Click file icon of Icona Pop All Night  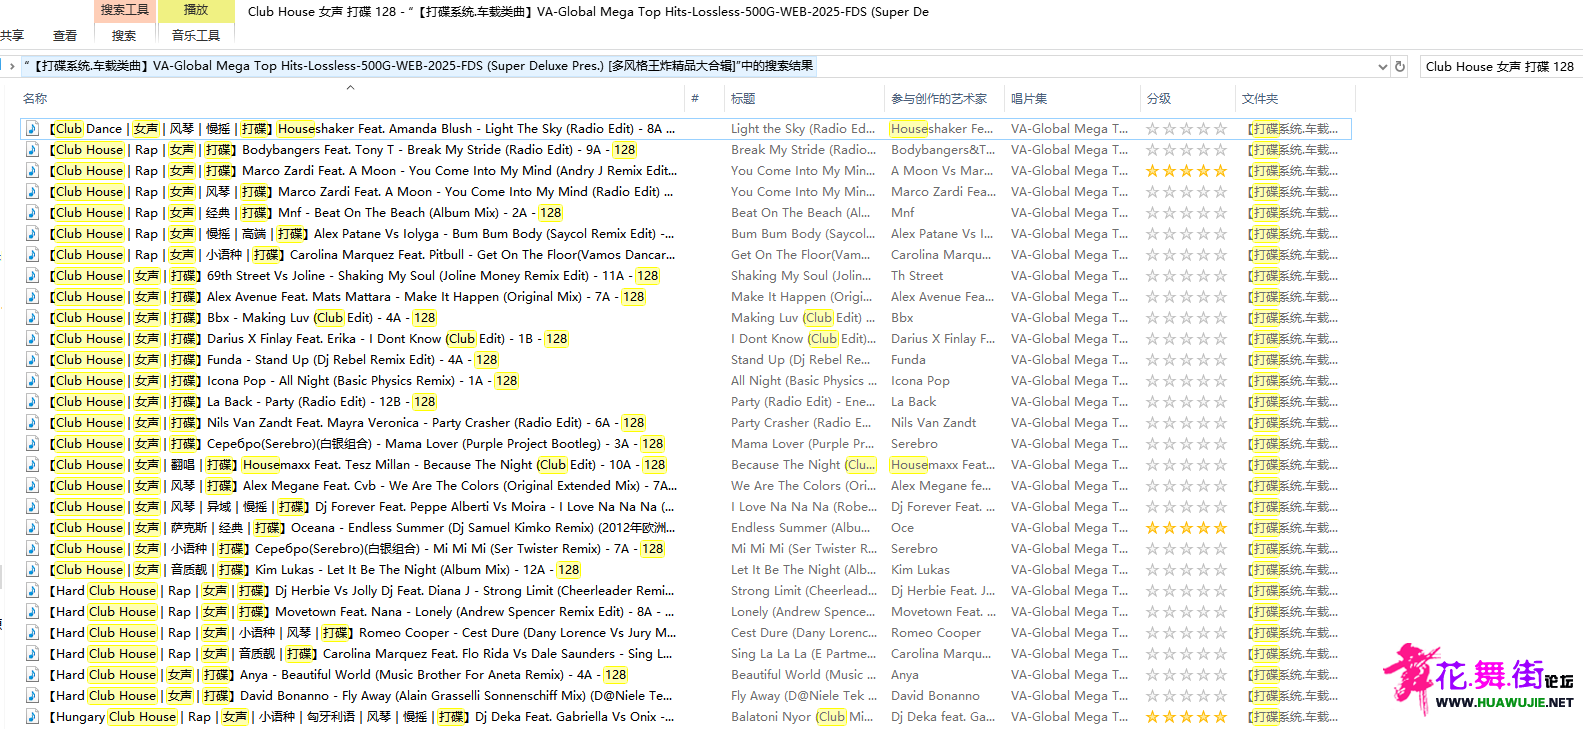33,381
